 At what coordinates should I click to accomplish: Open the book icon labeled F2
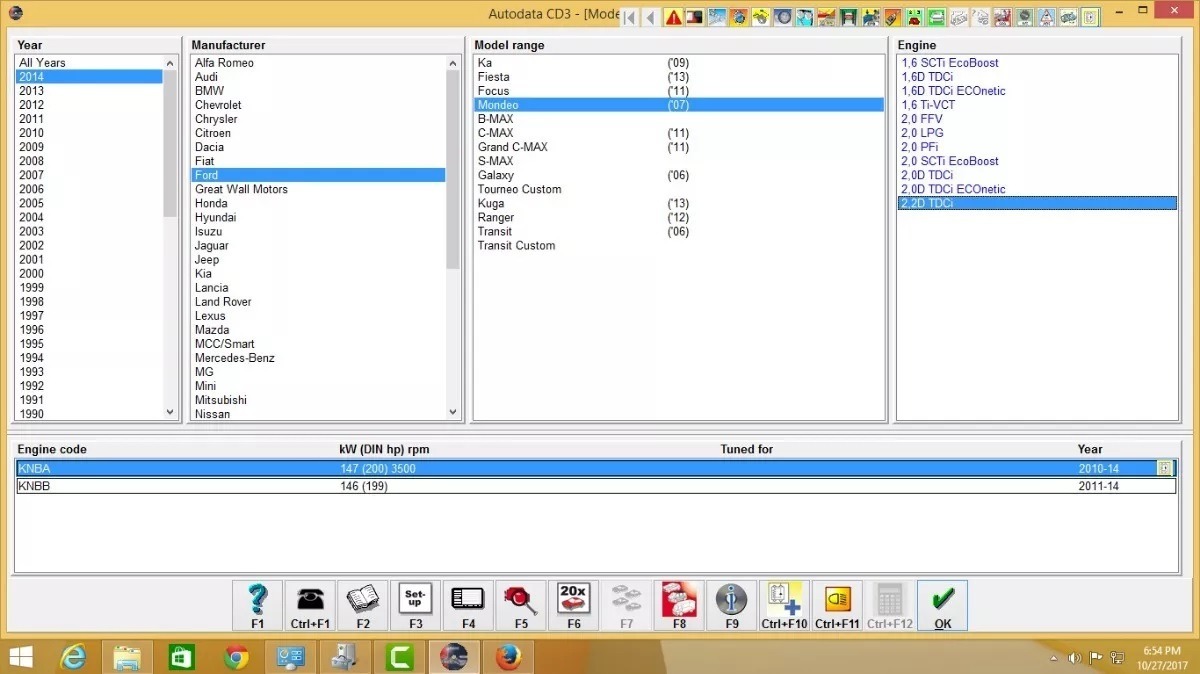coord(363,606)
